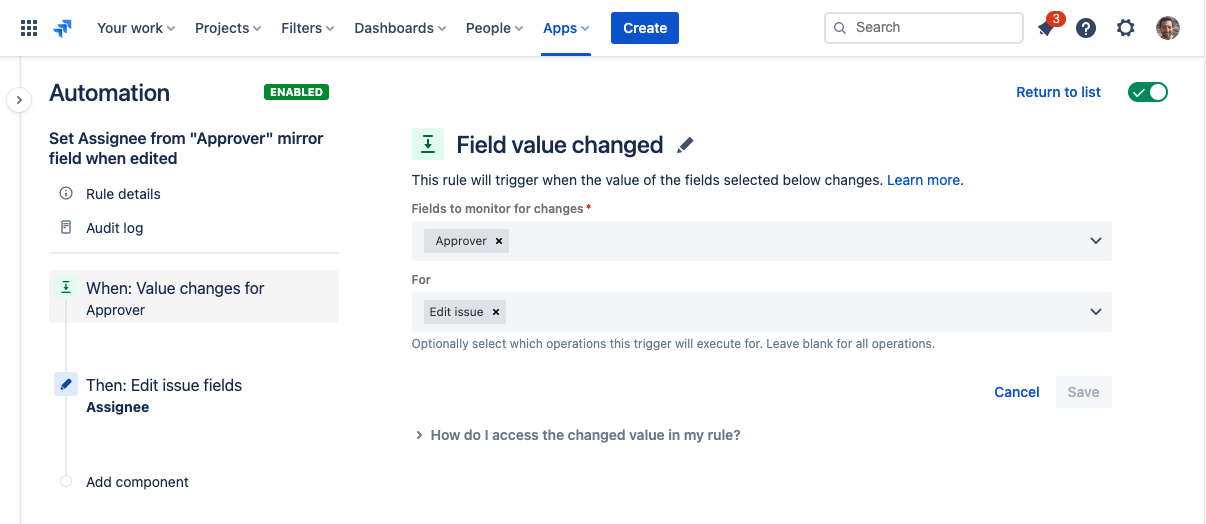Screen dimensions: 1206x524
Task: Open the settings gear icon
Action: (x=1126, y=28)
